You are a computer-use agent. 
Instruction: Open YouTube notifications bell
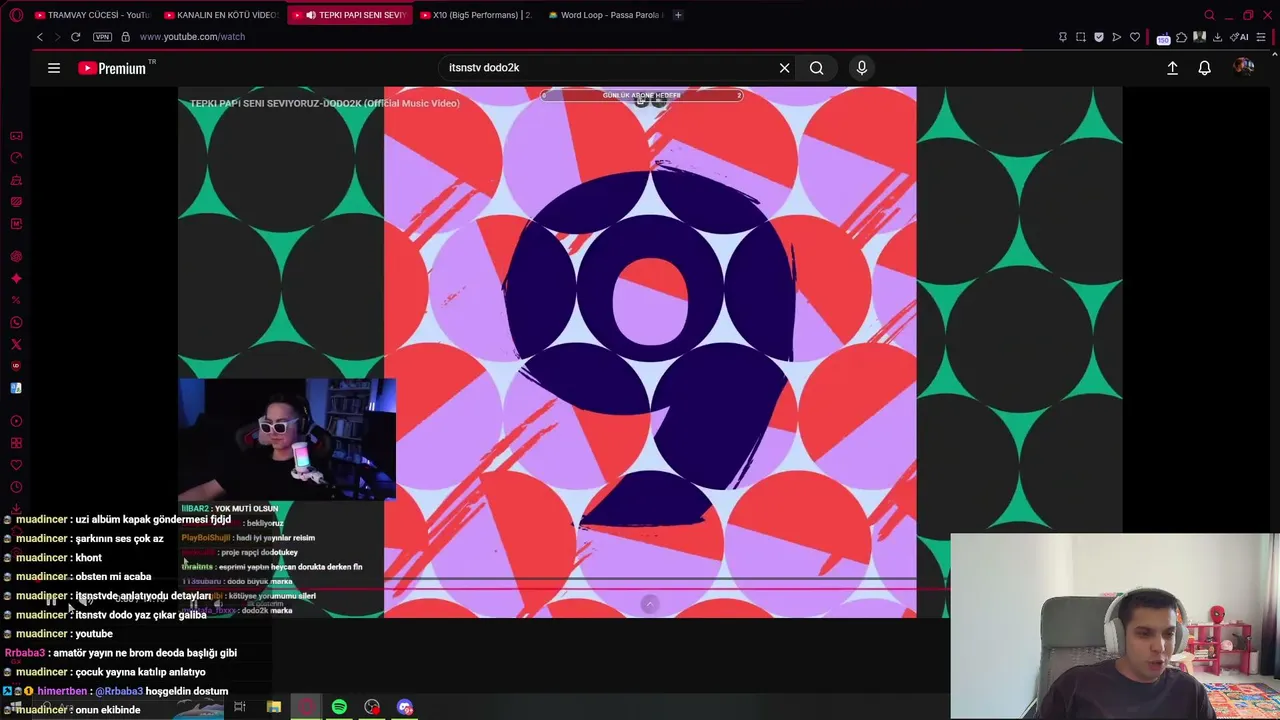1205,68
